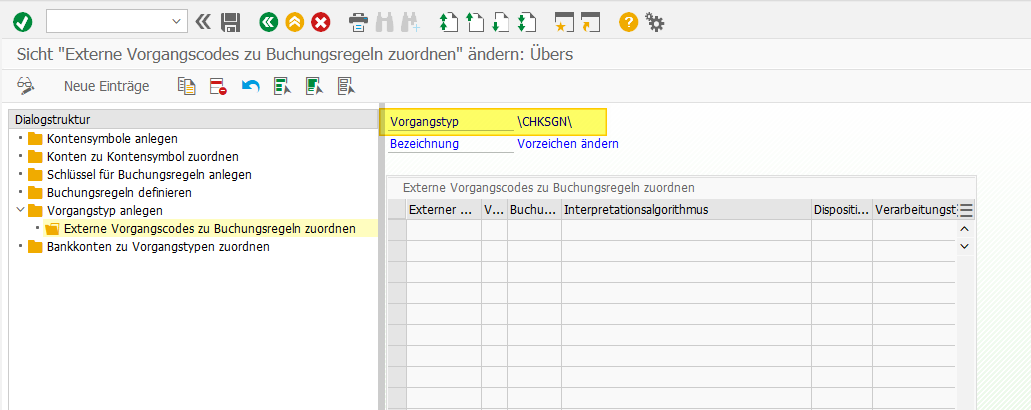Click the Copy as icon

tap(186, 86)
